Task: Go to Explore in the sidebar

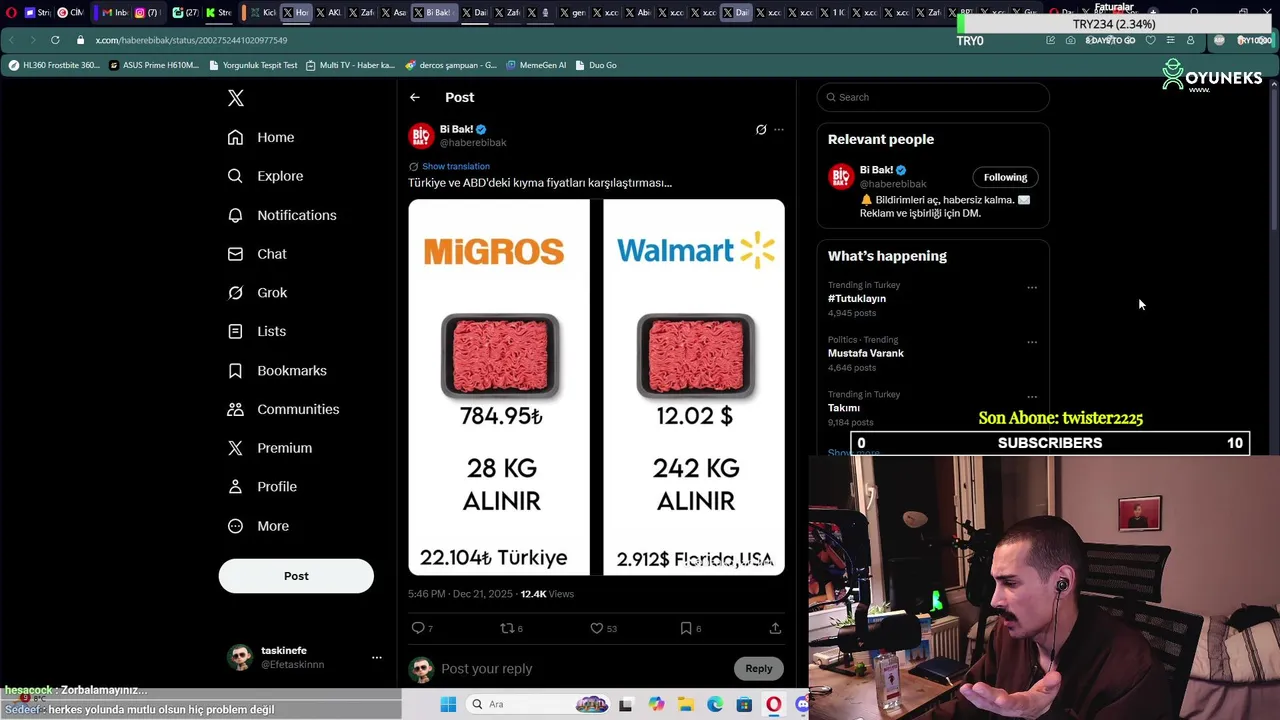Action: [265, 176]
